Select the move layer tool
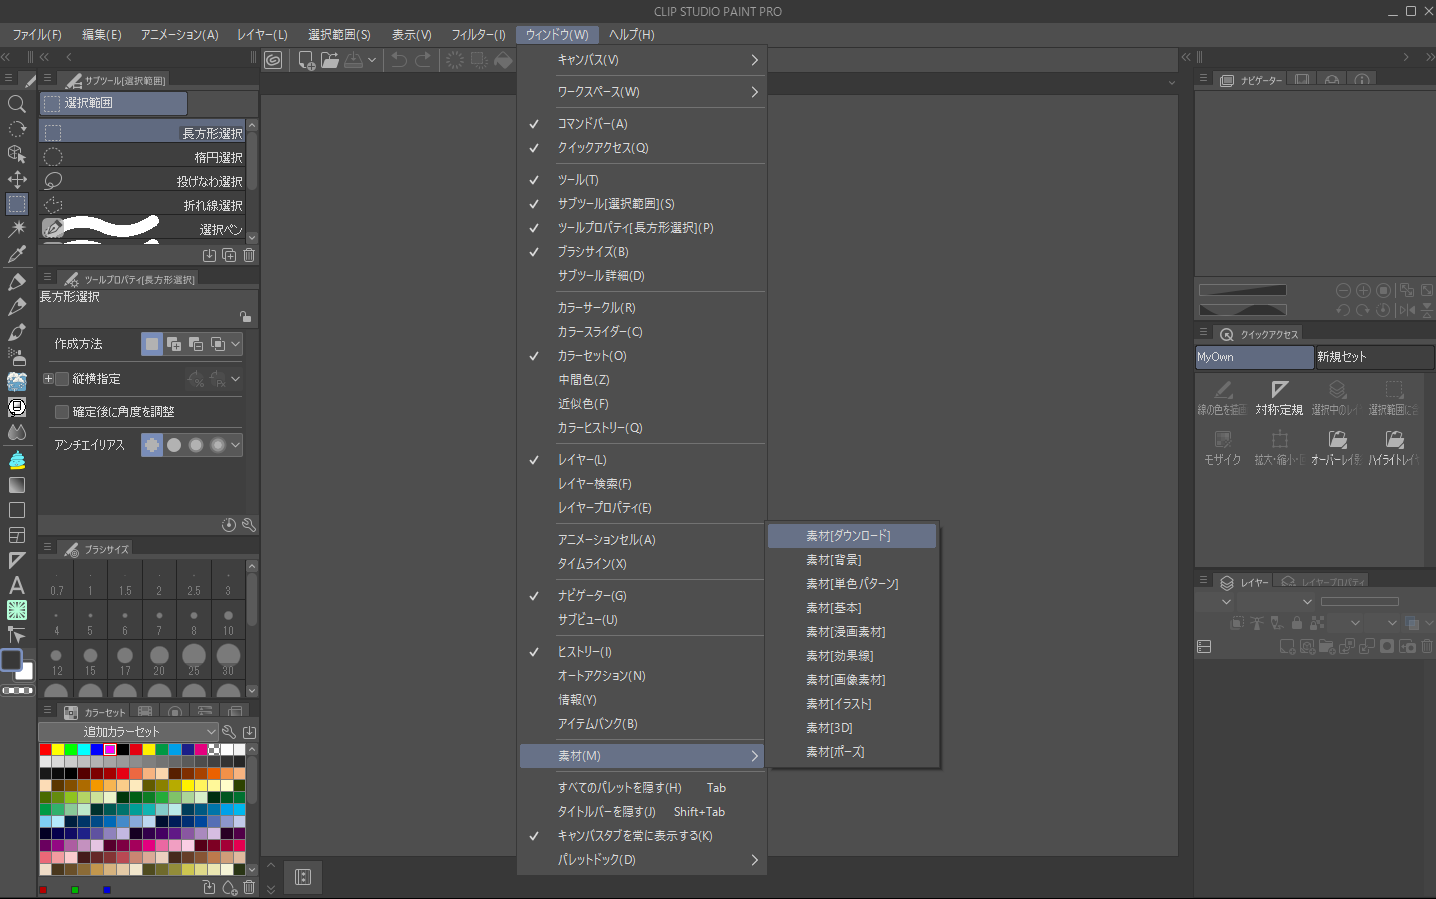Image resolution: width=1436 pixels, height=899 pixels. 17,179
